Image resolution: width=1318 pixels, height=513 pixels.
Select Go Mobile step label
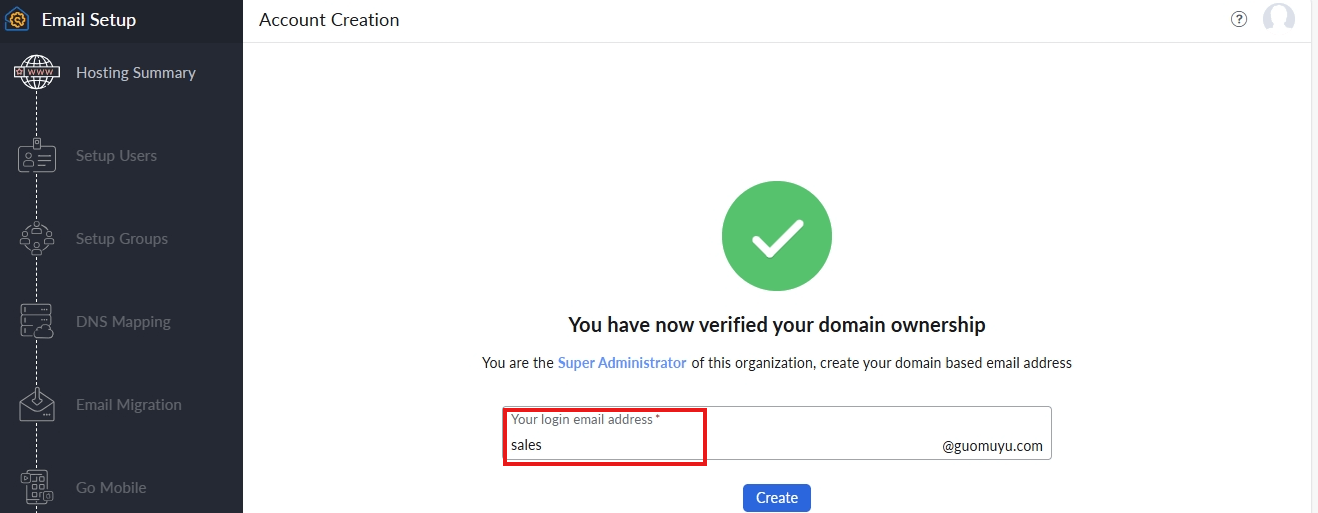pos(111,488)
